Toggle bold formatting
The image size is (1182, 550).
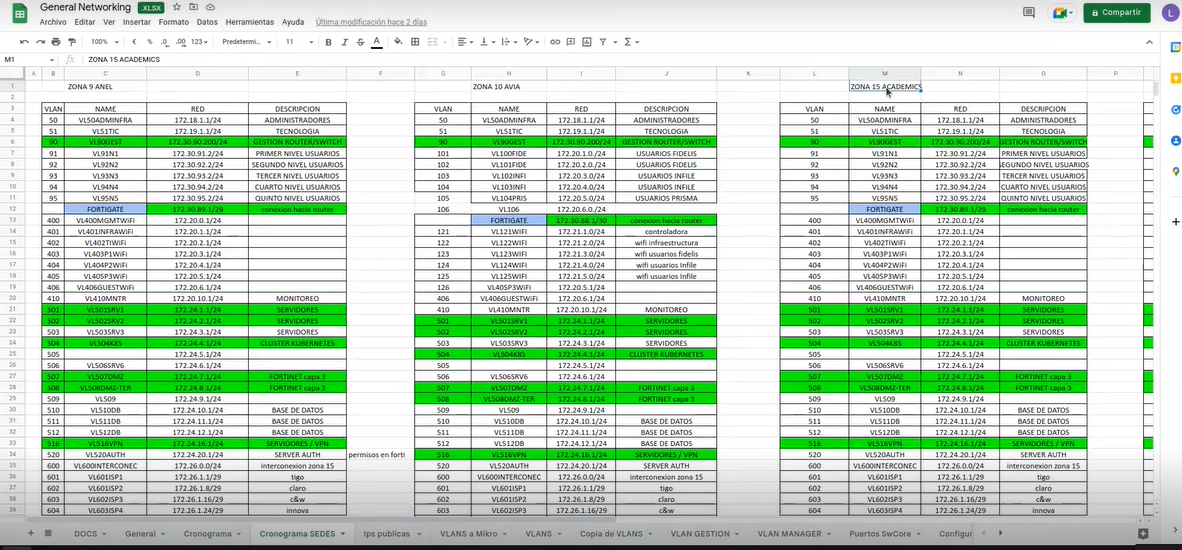(327, 42)
